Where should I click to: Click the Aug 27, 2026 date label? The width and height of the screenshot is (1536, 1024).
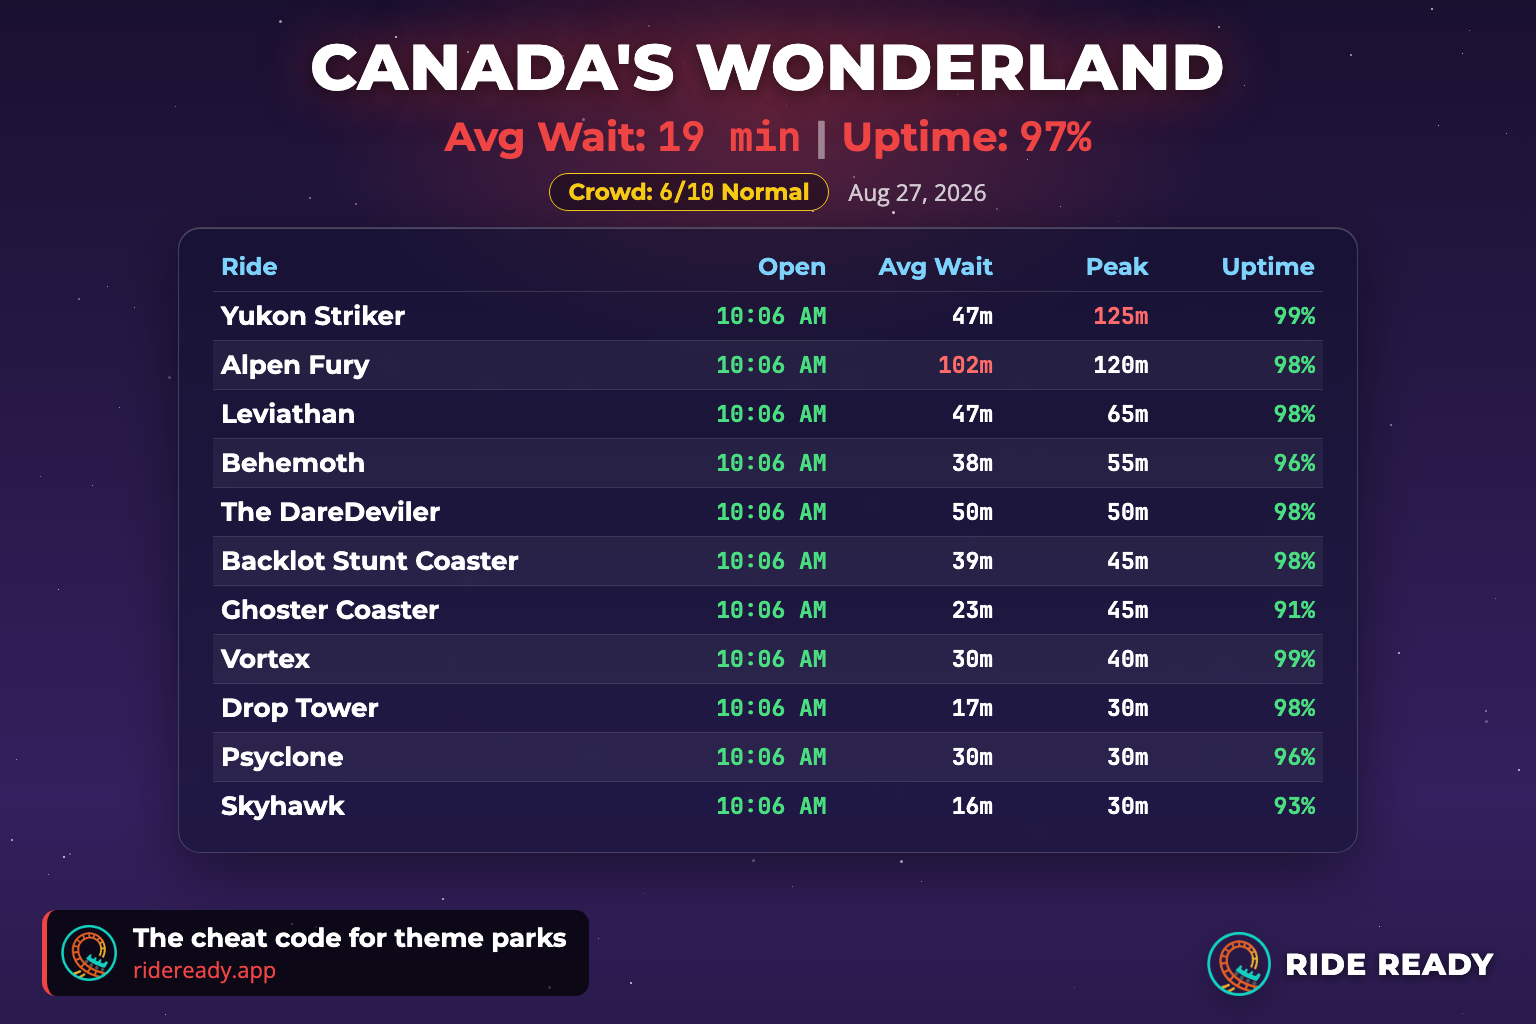(x=917, y=193)
